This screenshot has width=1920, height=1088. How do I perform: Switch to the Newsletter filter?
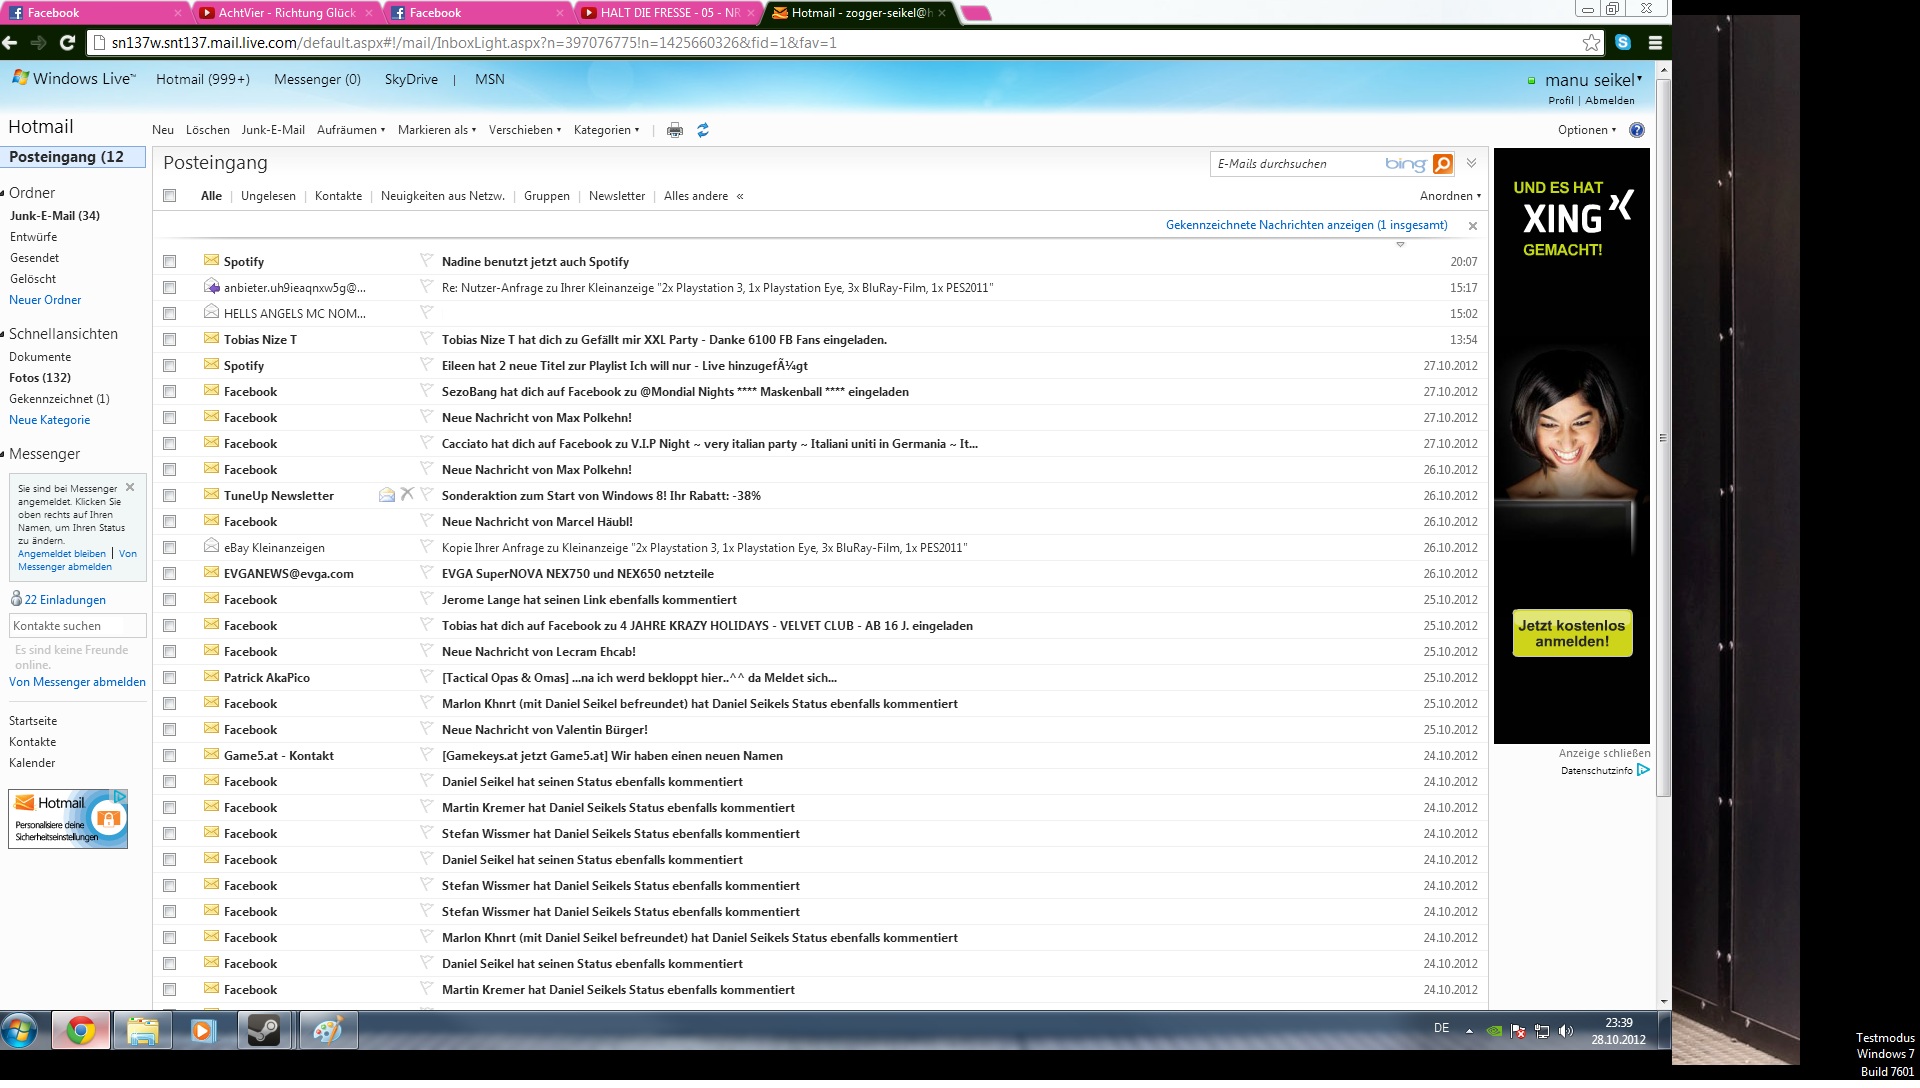pyautogui.click(x=617, y=196)
